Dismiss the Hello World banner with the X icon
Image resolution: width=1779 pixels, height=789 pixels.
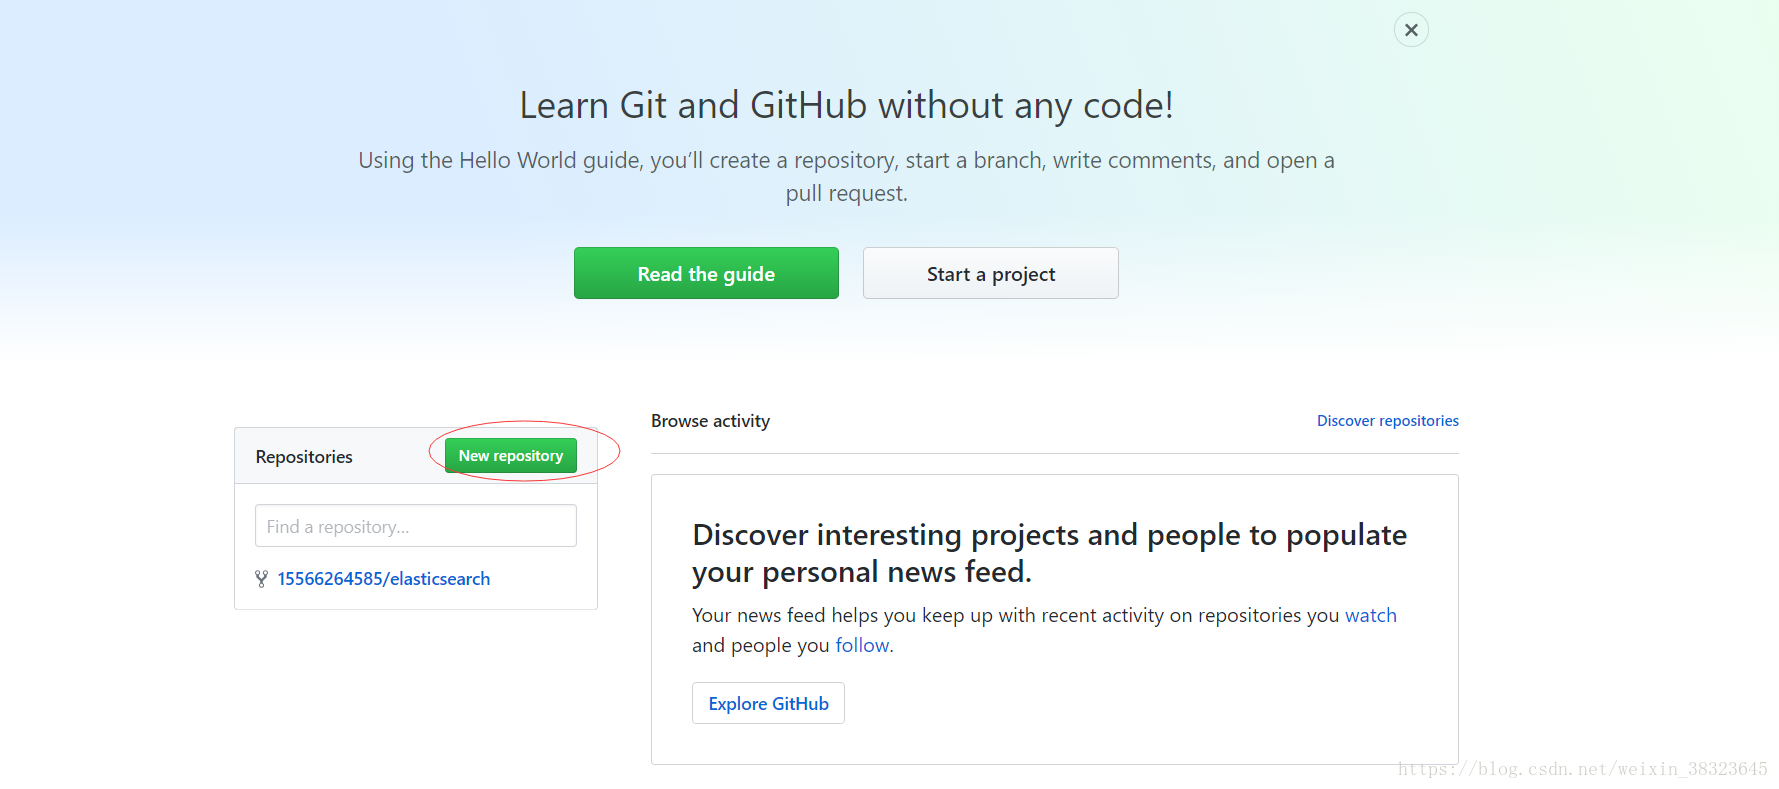pos(1411,30)
